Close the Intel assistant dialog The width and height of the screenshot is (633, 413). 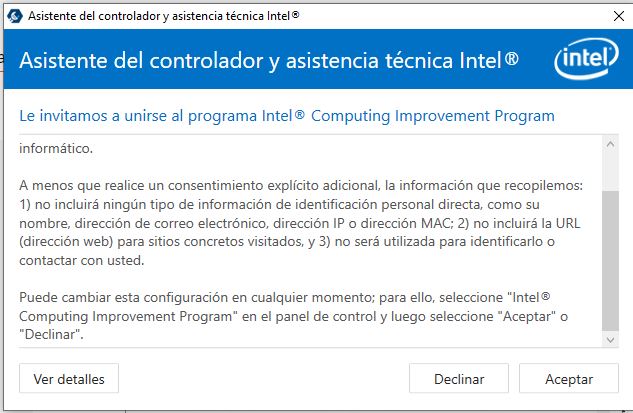(609, 17)
